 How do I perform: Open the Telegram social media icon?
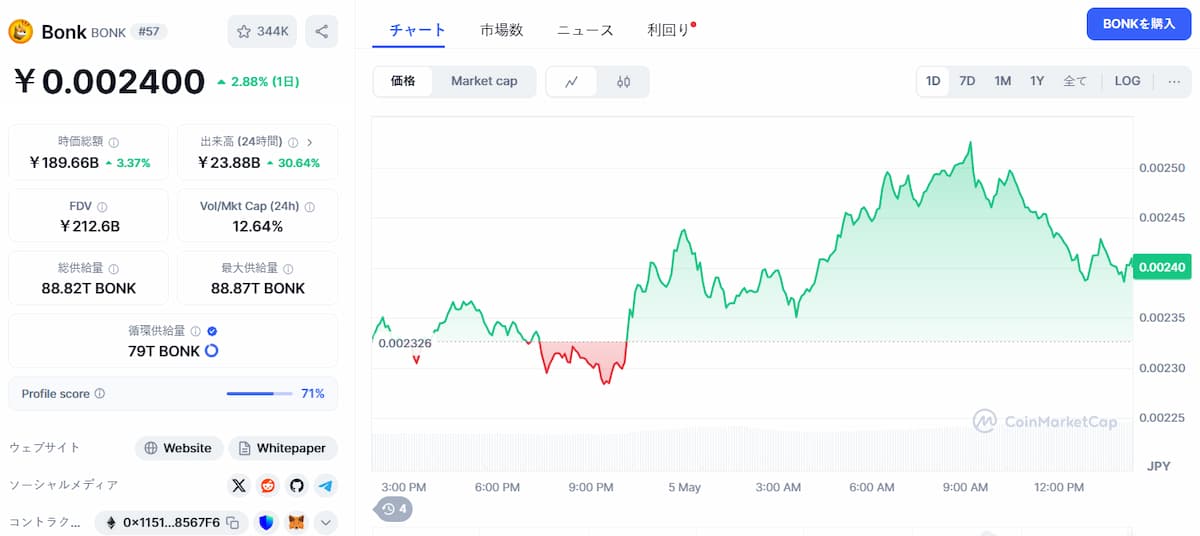point(325,486)
